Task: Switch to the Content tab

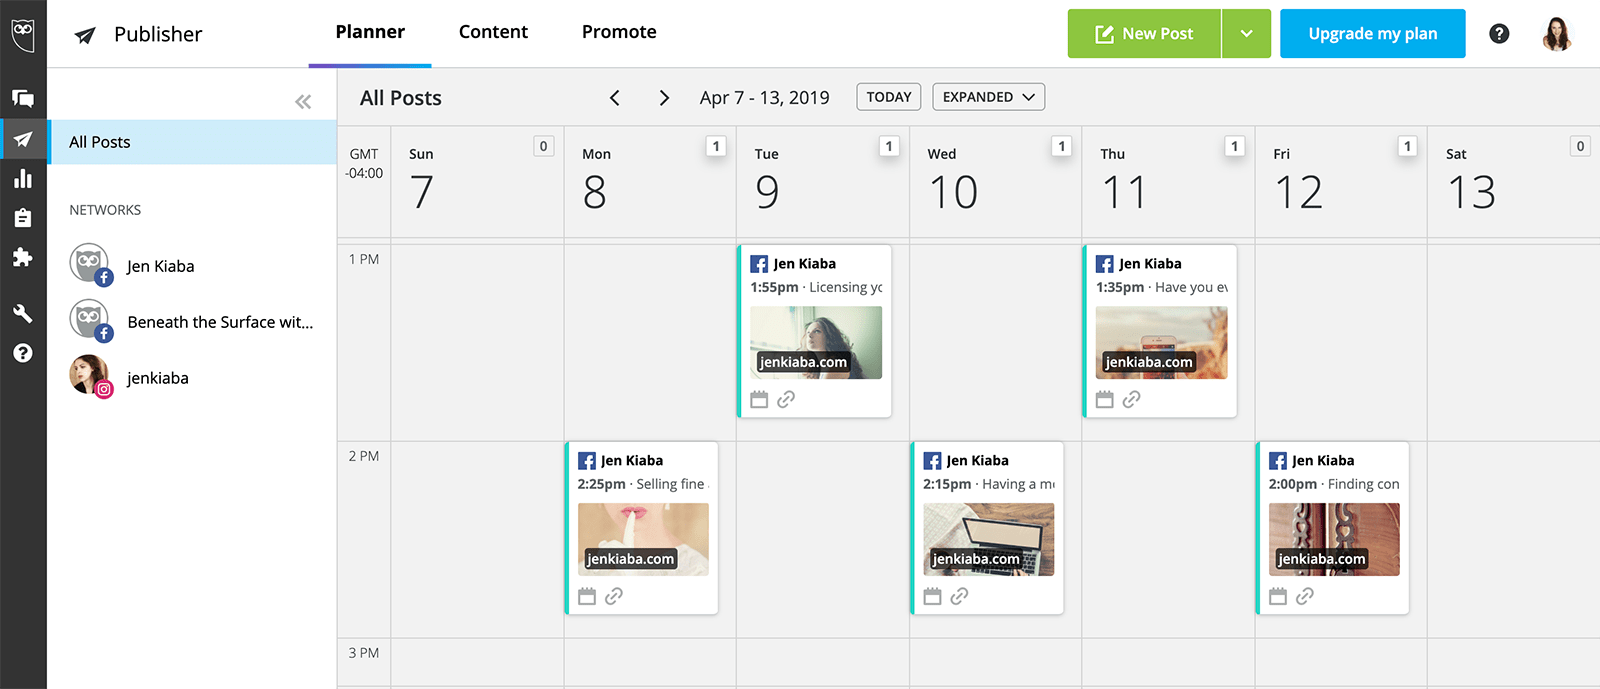Action: click(x=493, y=31)
